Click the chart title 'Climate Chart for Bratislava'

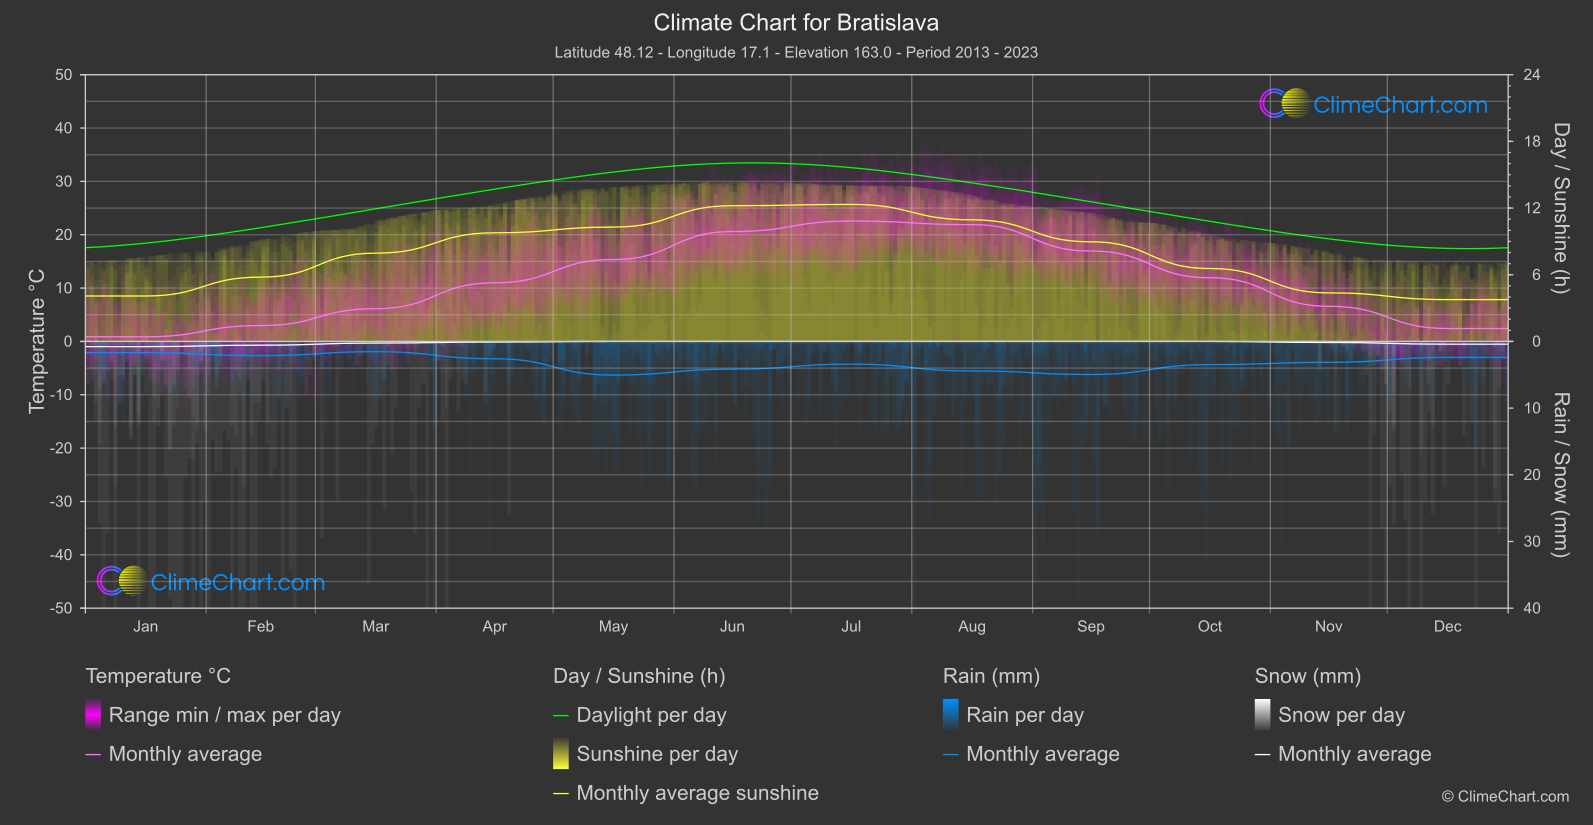click(x=796, y=22)
